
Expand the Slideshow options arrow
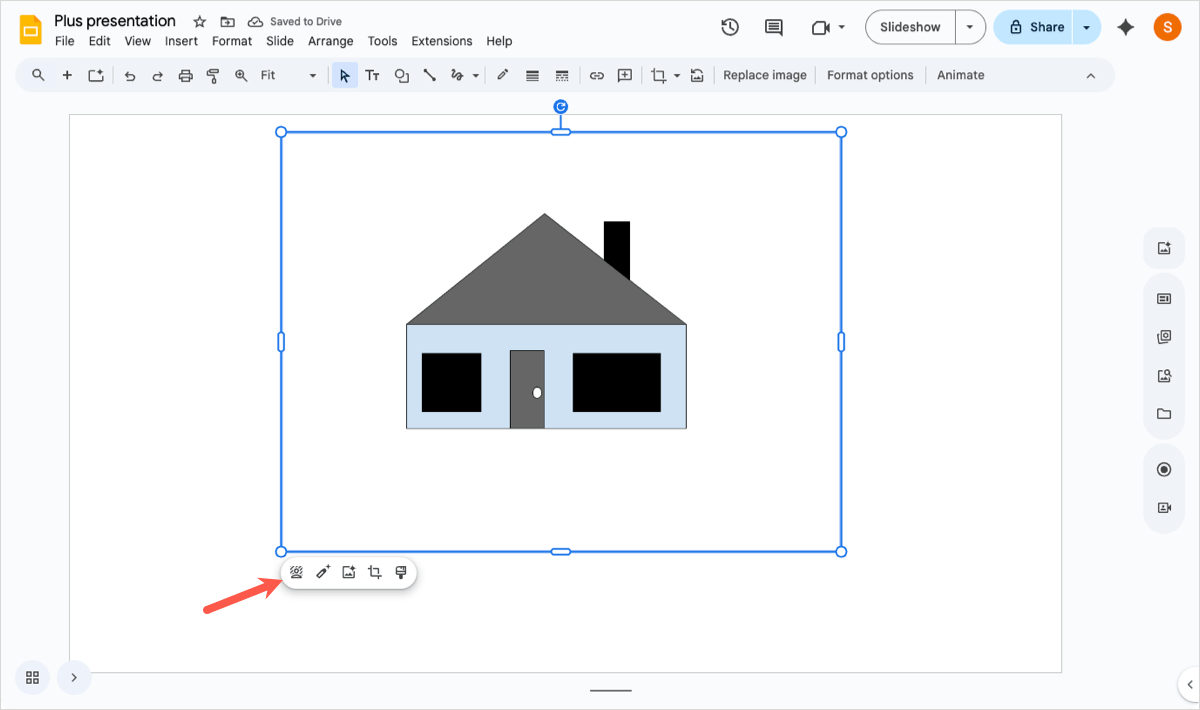970,27
